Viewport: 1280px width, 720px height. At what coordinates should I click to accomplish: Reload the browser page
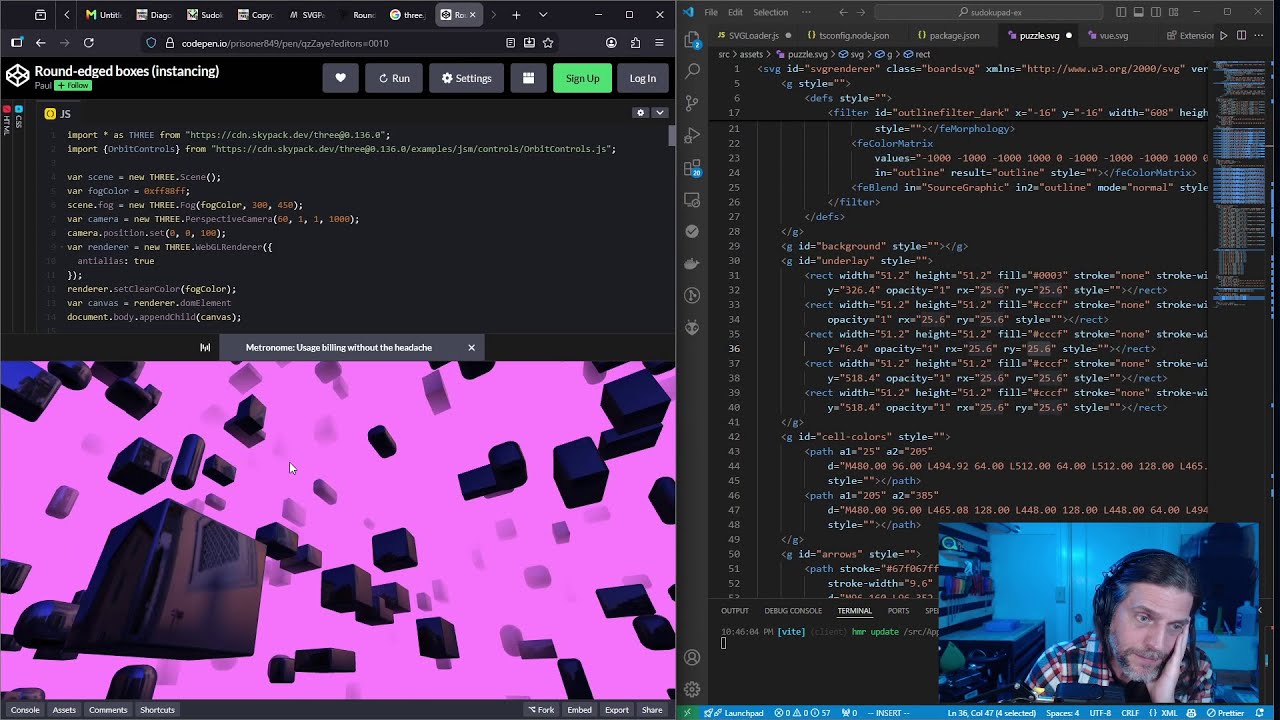[x=88, y=43]
